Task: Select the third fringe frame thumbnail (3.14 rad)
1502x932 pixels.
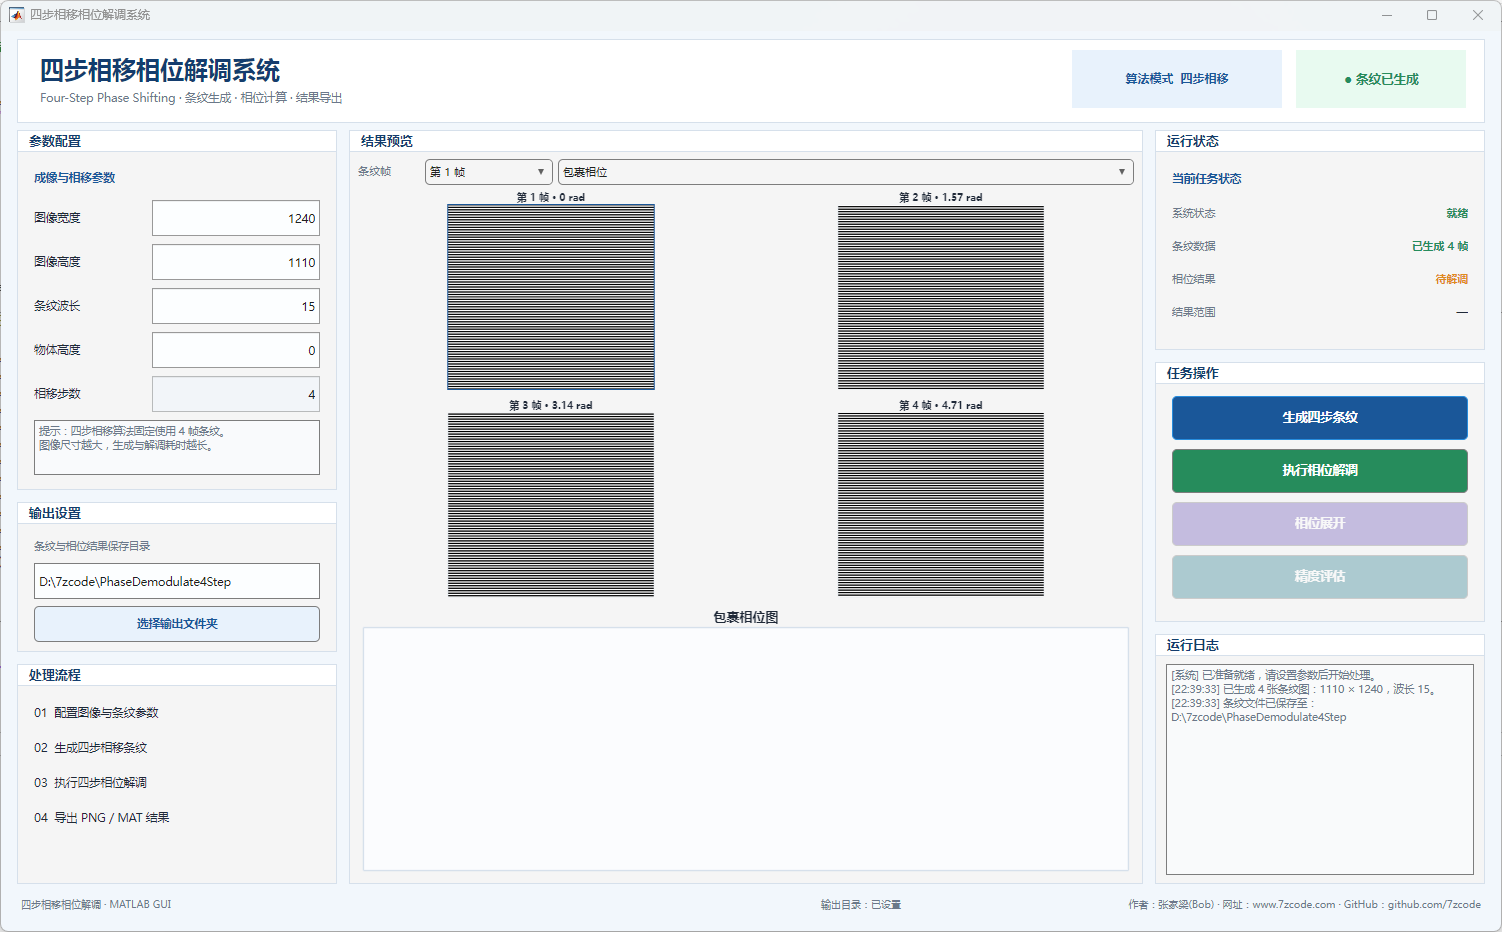Action: point(551,505)
